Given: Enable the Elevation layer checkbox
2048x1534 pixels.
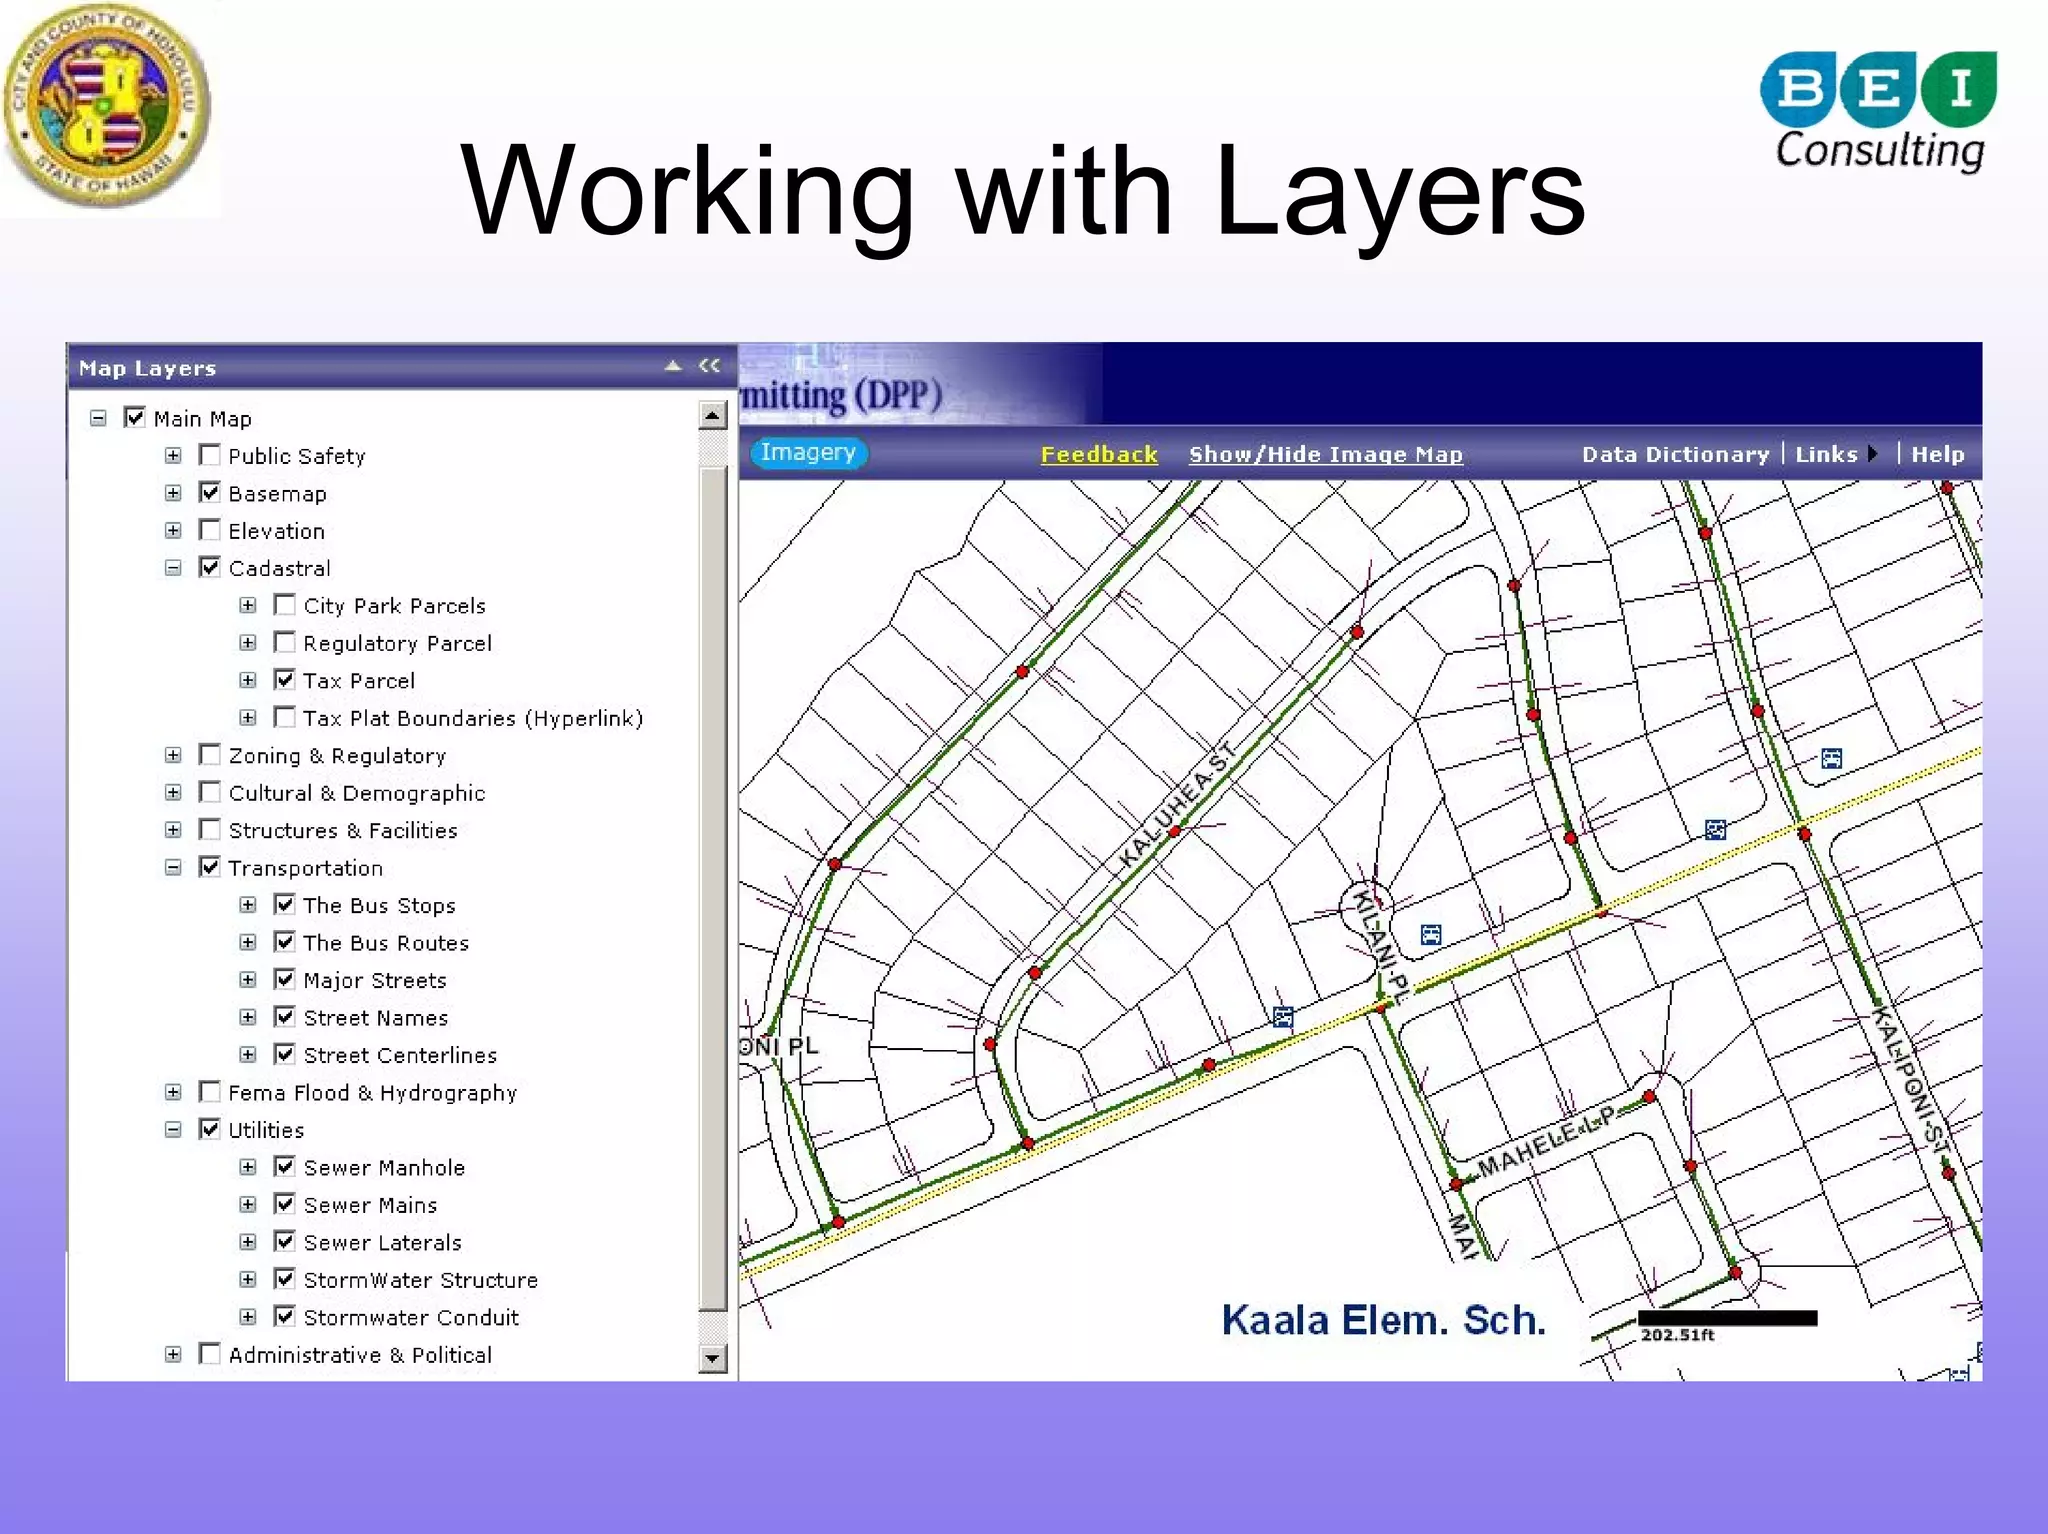Looking at the screenshot, I should [210, 530].
